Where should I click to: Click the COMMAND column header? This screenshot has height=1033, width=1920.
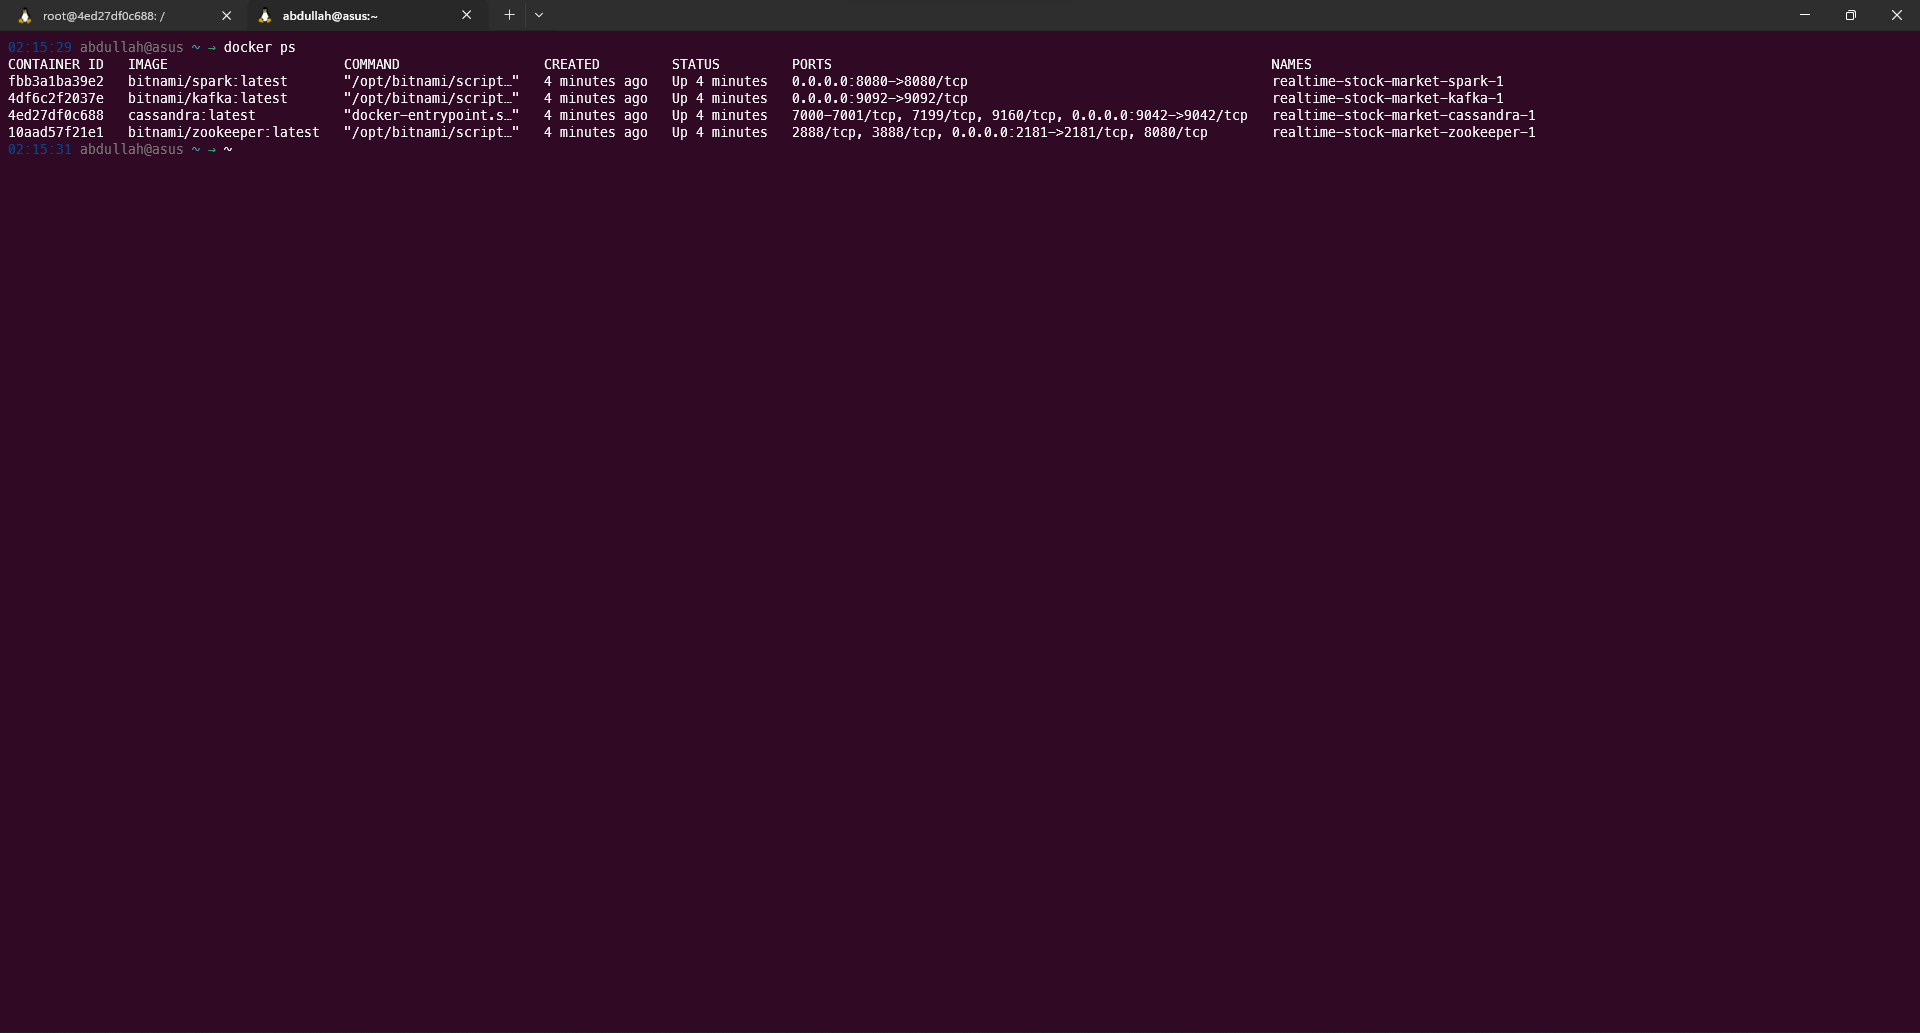[x=372, y=64]
